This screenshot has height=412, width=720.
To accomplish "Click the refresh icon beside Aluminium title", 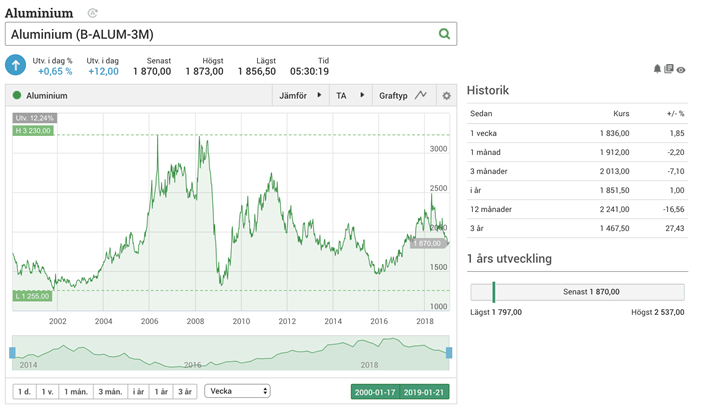I will tap(92, 13).
